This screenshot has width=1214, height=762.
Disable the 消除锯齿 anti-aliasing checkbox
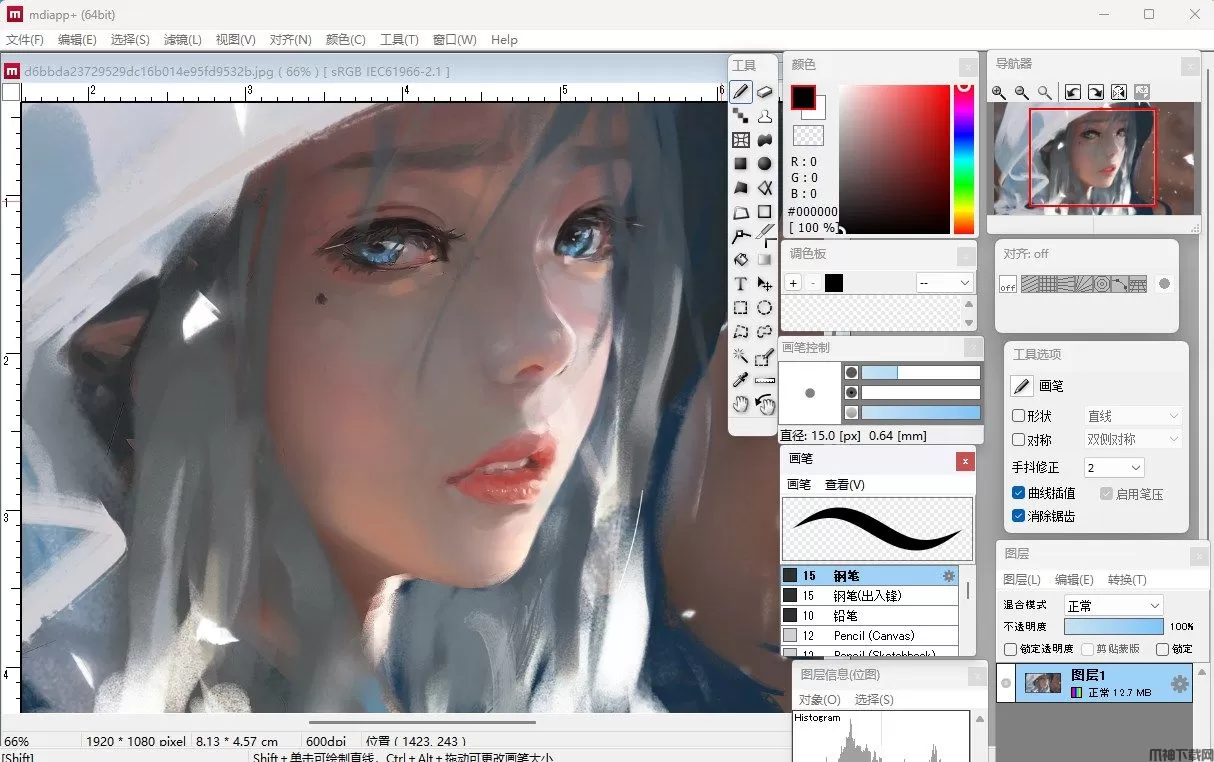(1019, 516)
